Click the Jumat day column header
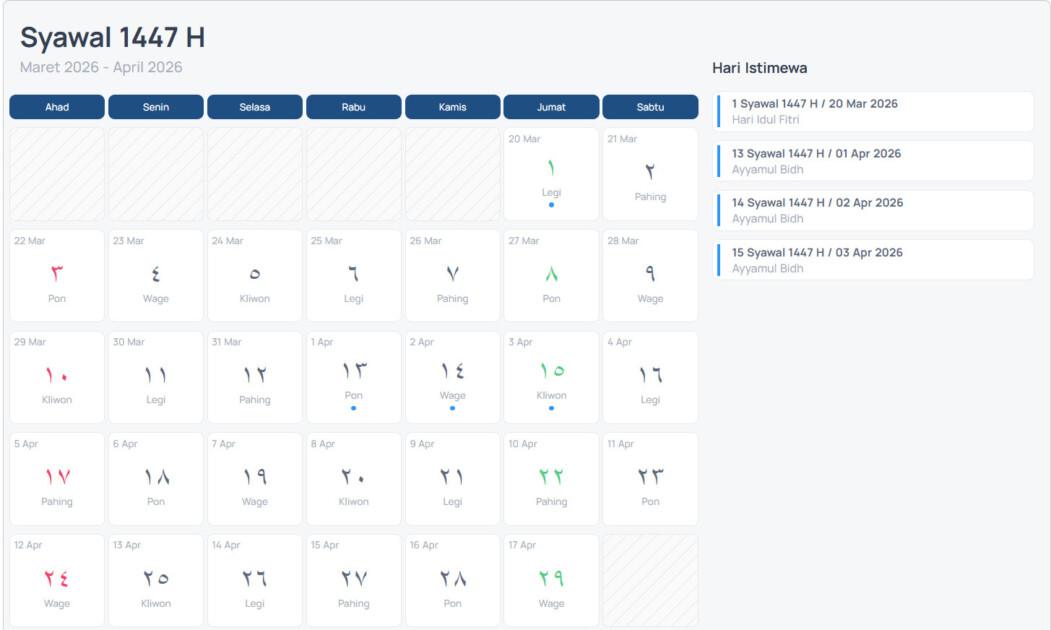The width and height of the screenshot is (1051, 630). (x=551, y=107)
